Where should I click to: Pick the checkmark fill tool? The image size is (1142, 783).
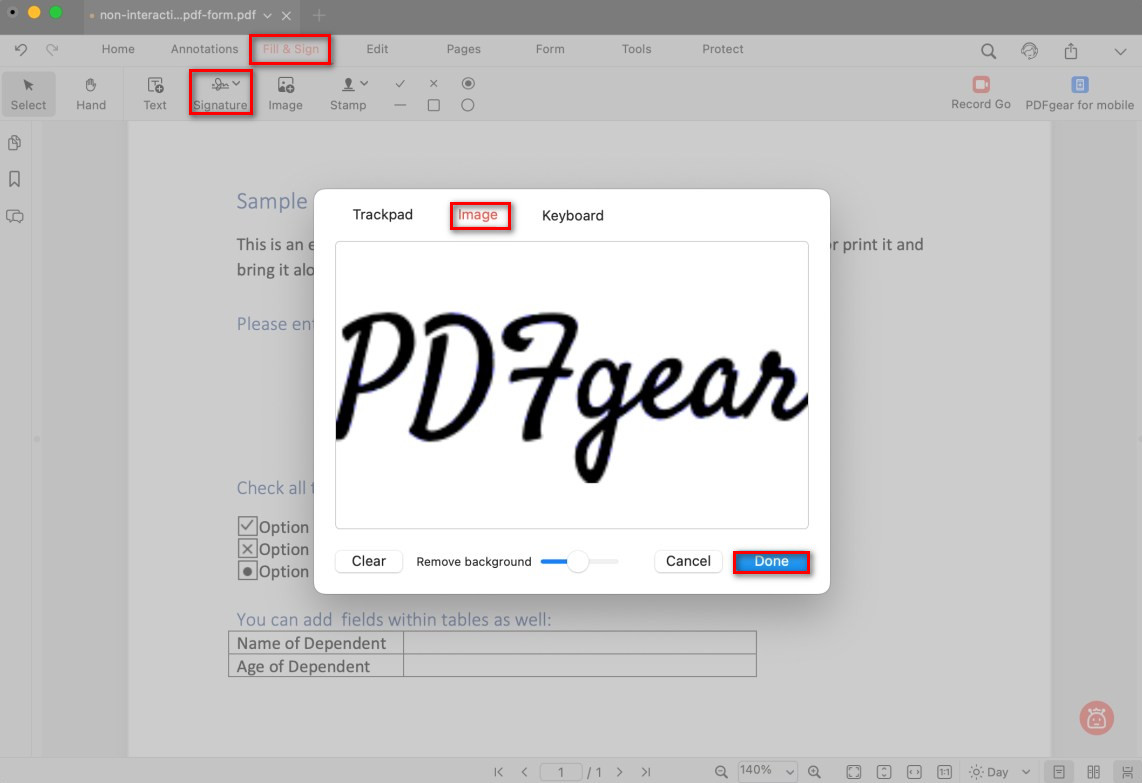(400, 84)
